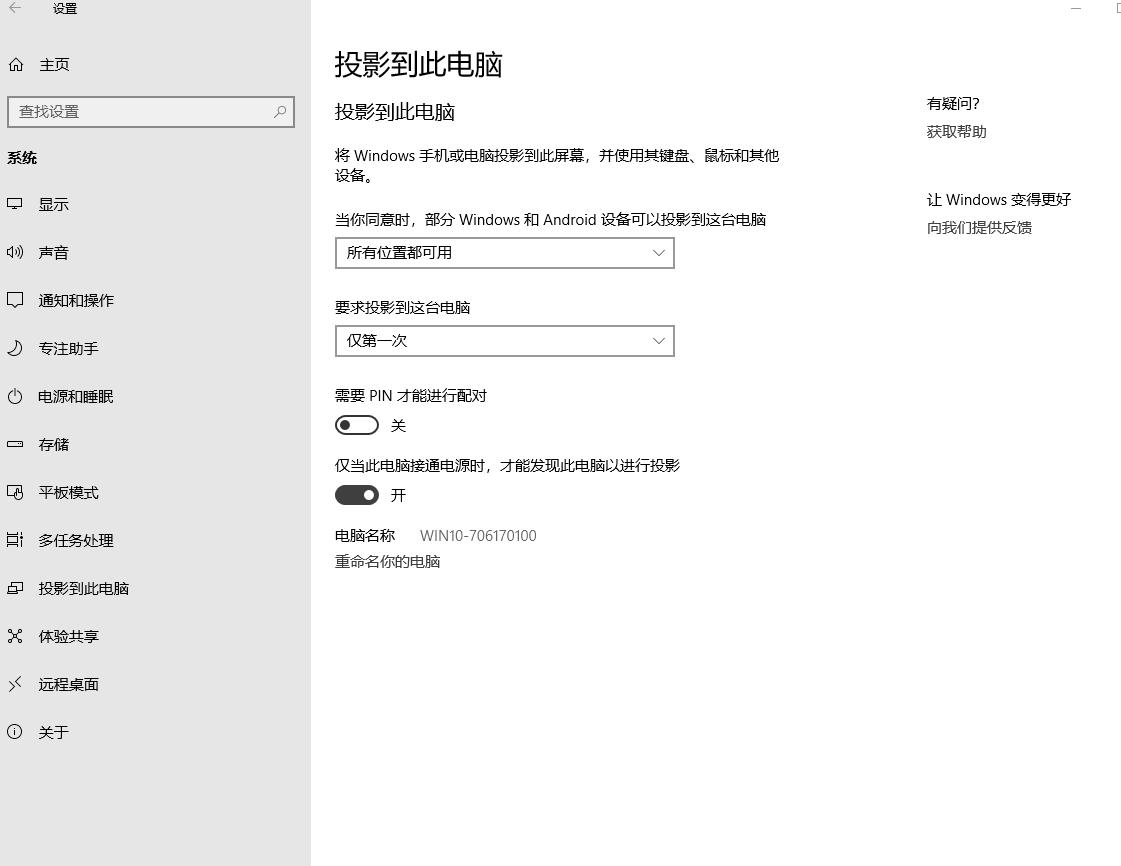Open 显示 (Display) settings in the sidebar
Image resolution: width=1121 pixels, height=866 pixels.
click(54, 204)
